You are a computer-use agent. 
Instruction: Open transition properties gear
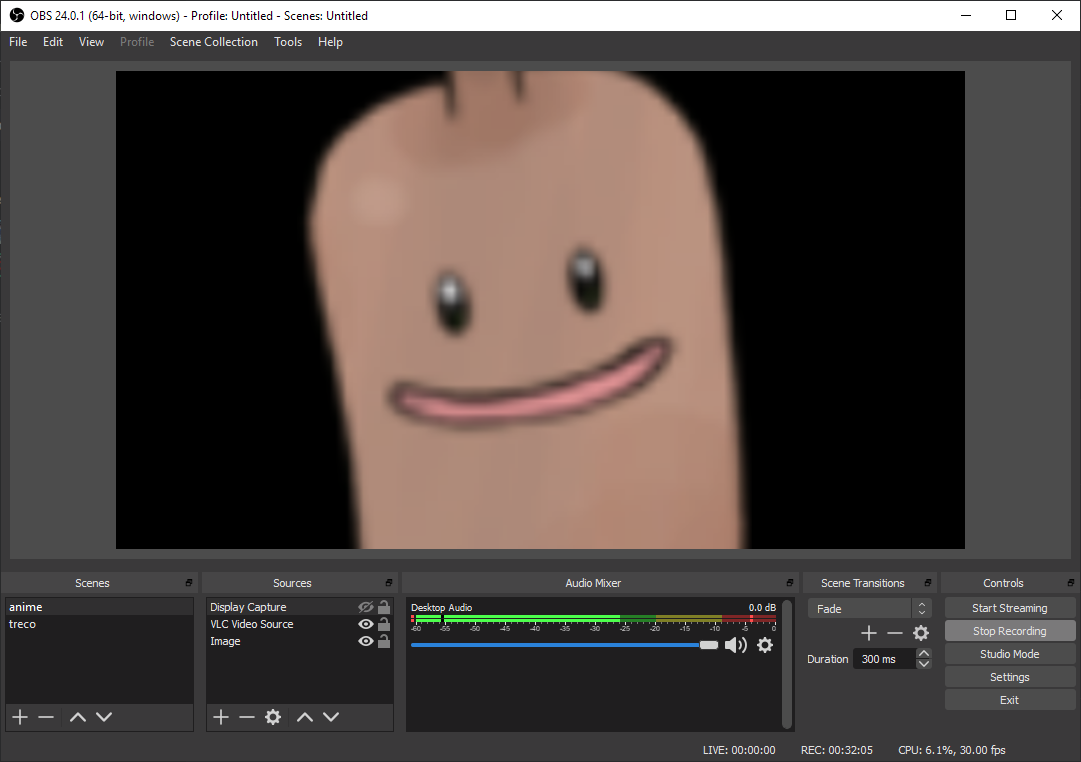921,633
